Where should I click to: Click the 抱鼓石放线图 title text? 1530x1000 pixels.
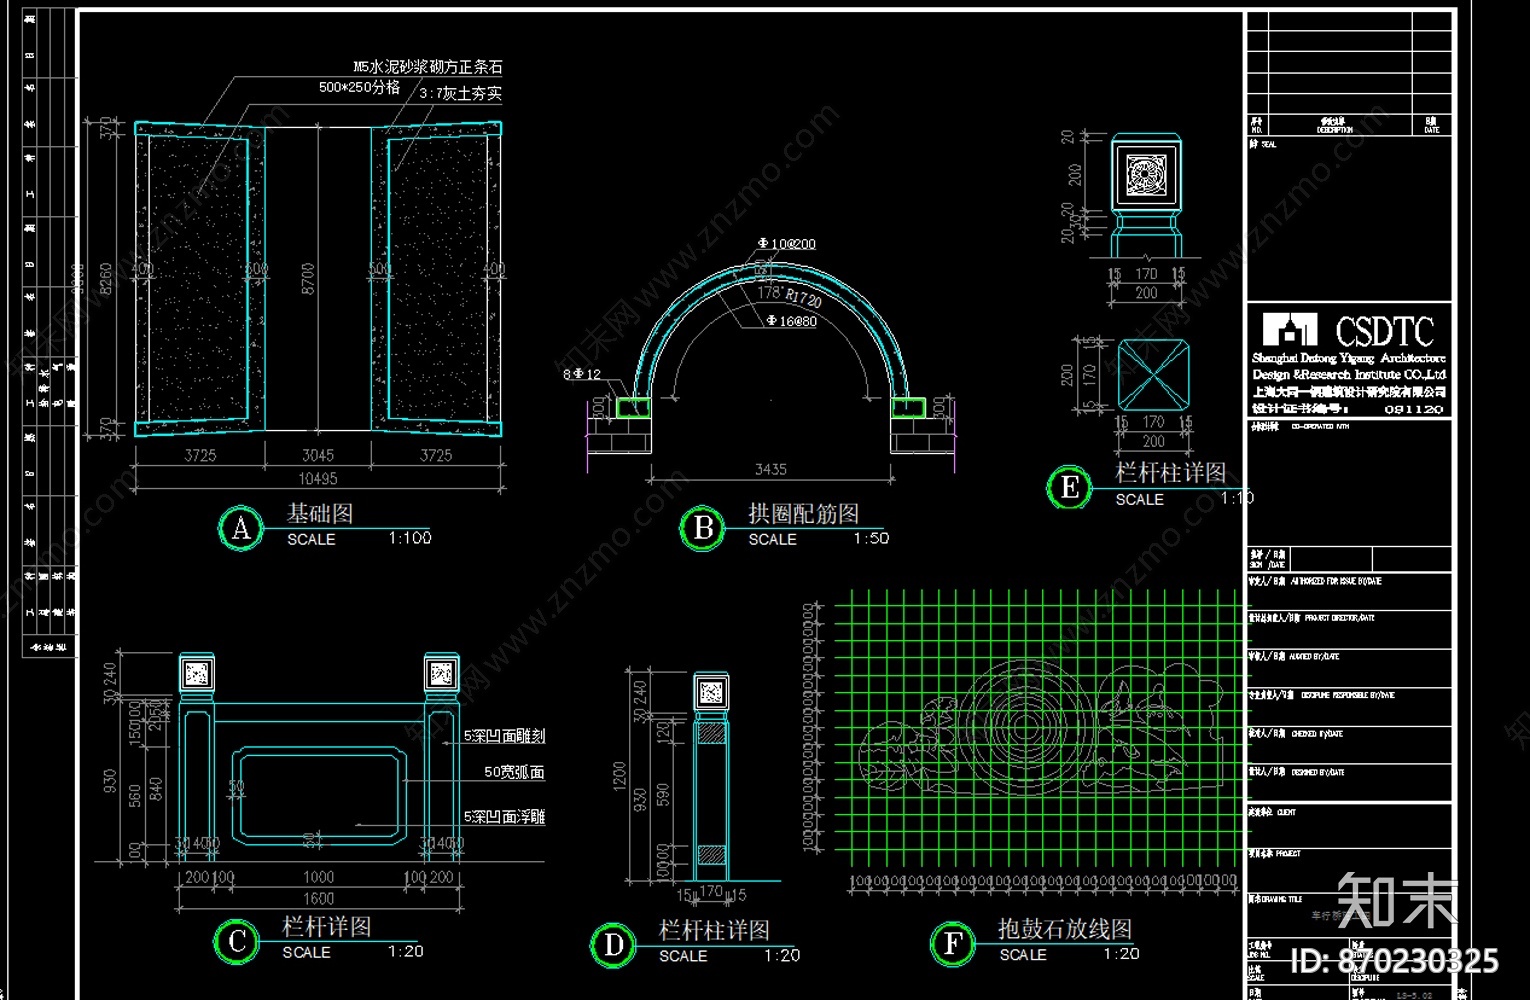[x=1065, y=928]
